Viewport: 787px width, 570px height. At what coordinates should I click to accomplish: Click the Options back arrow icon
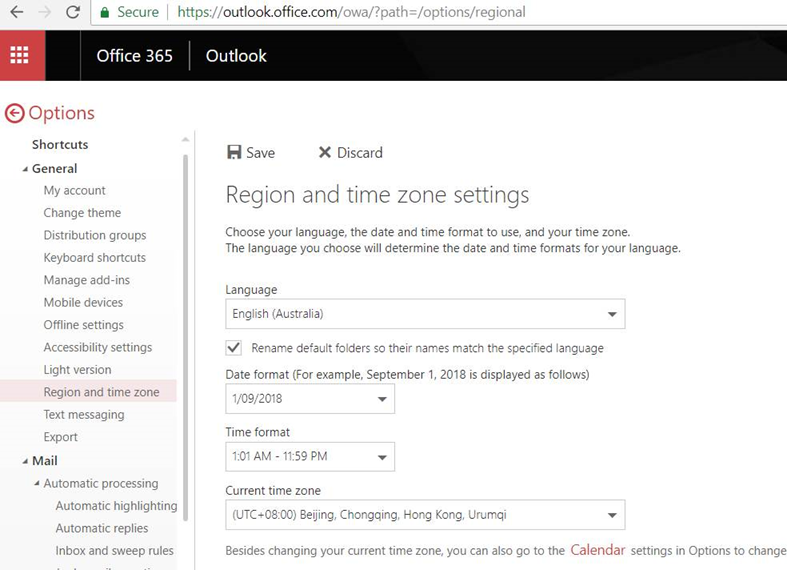tap(14, 113)
